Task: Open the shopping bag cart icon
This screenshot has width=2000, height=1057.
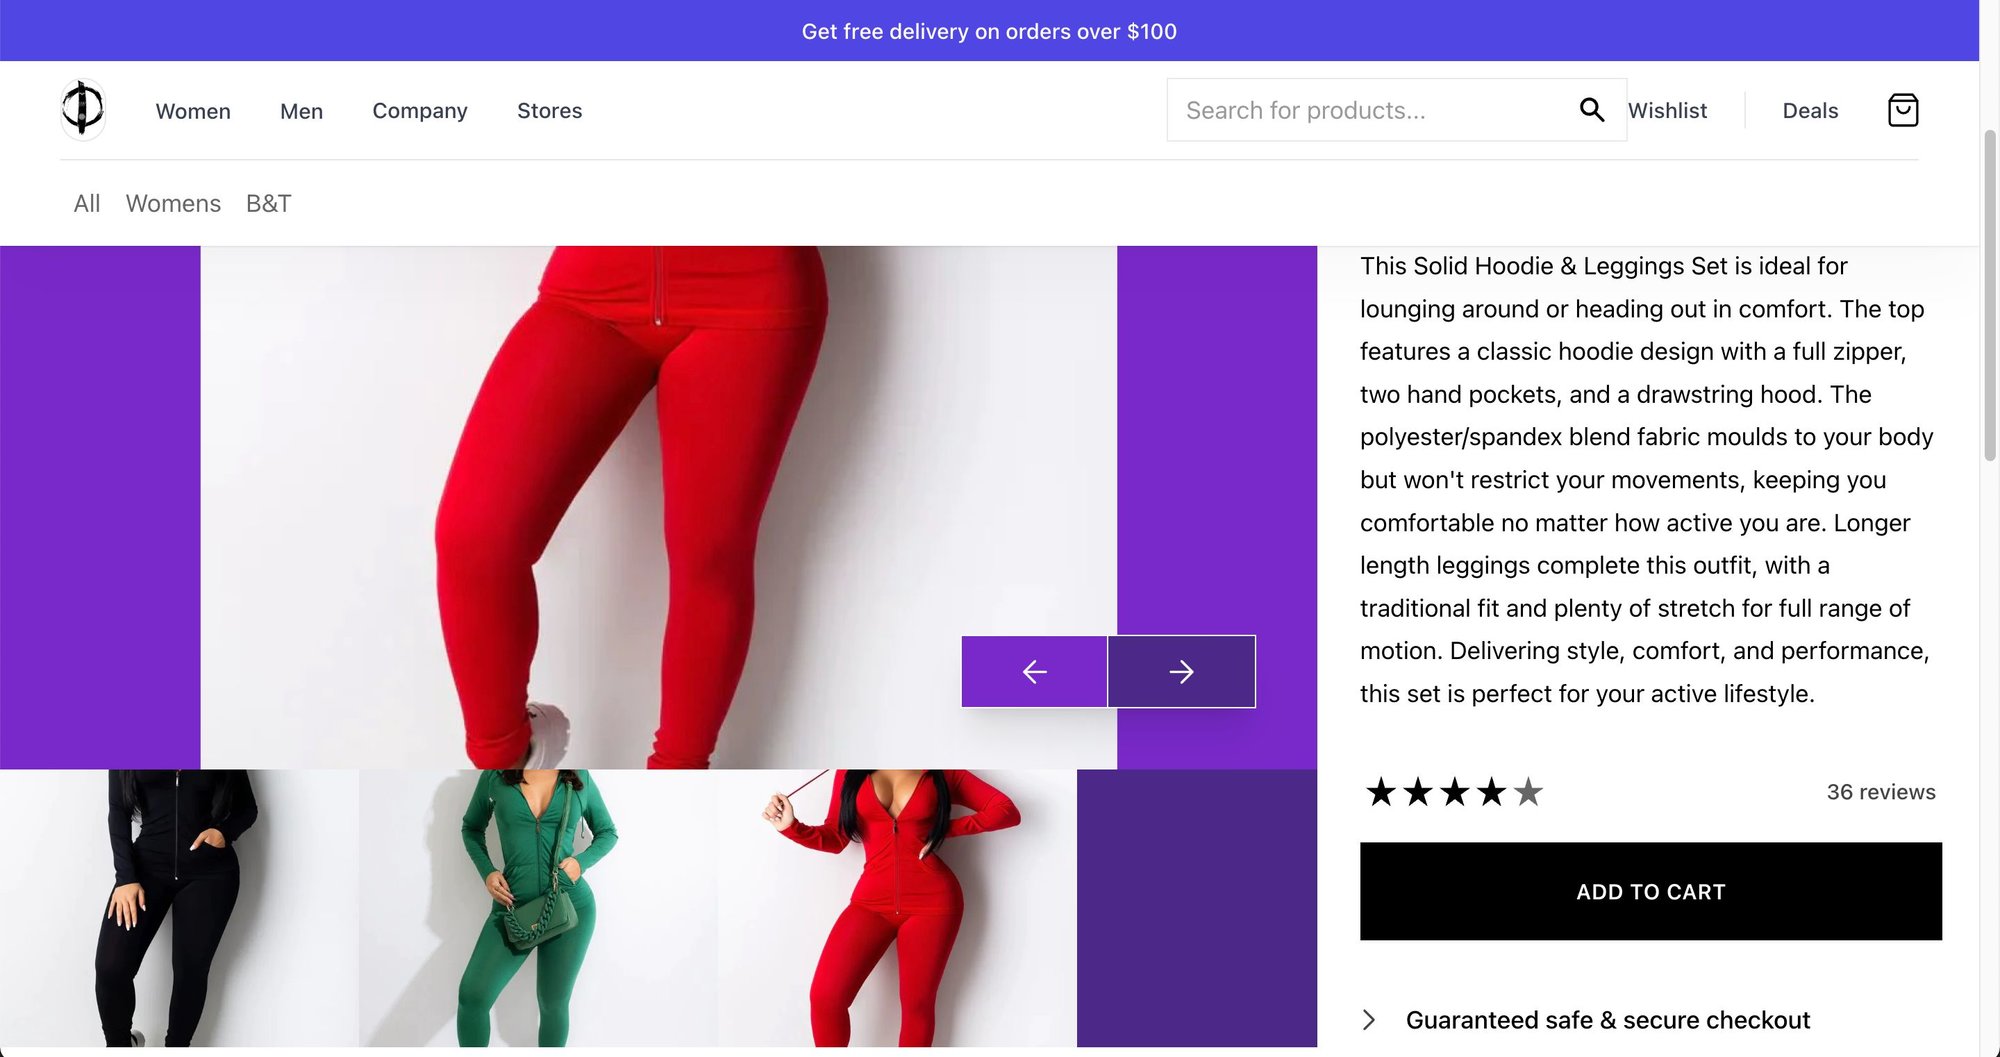Action: point(1902,110)
